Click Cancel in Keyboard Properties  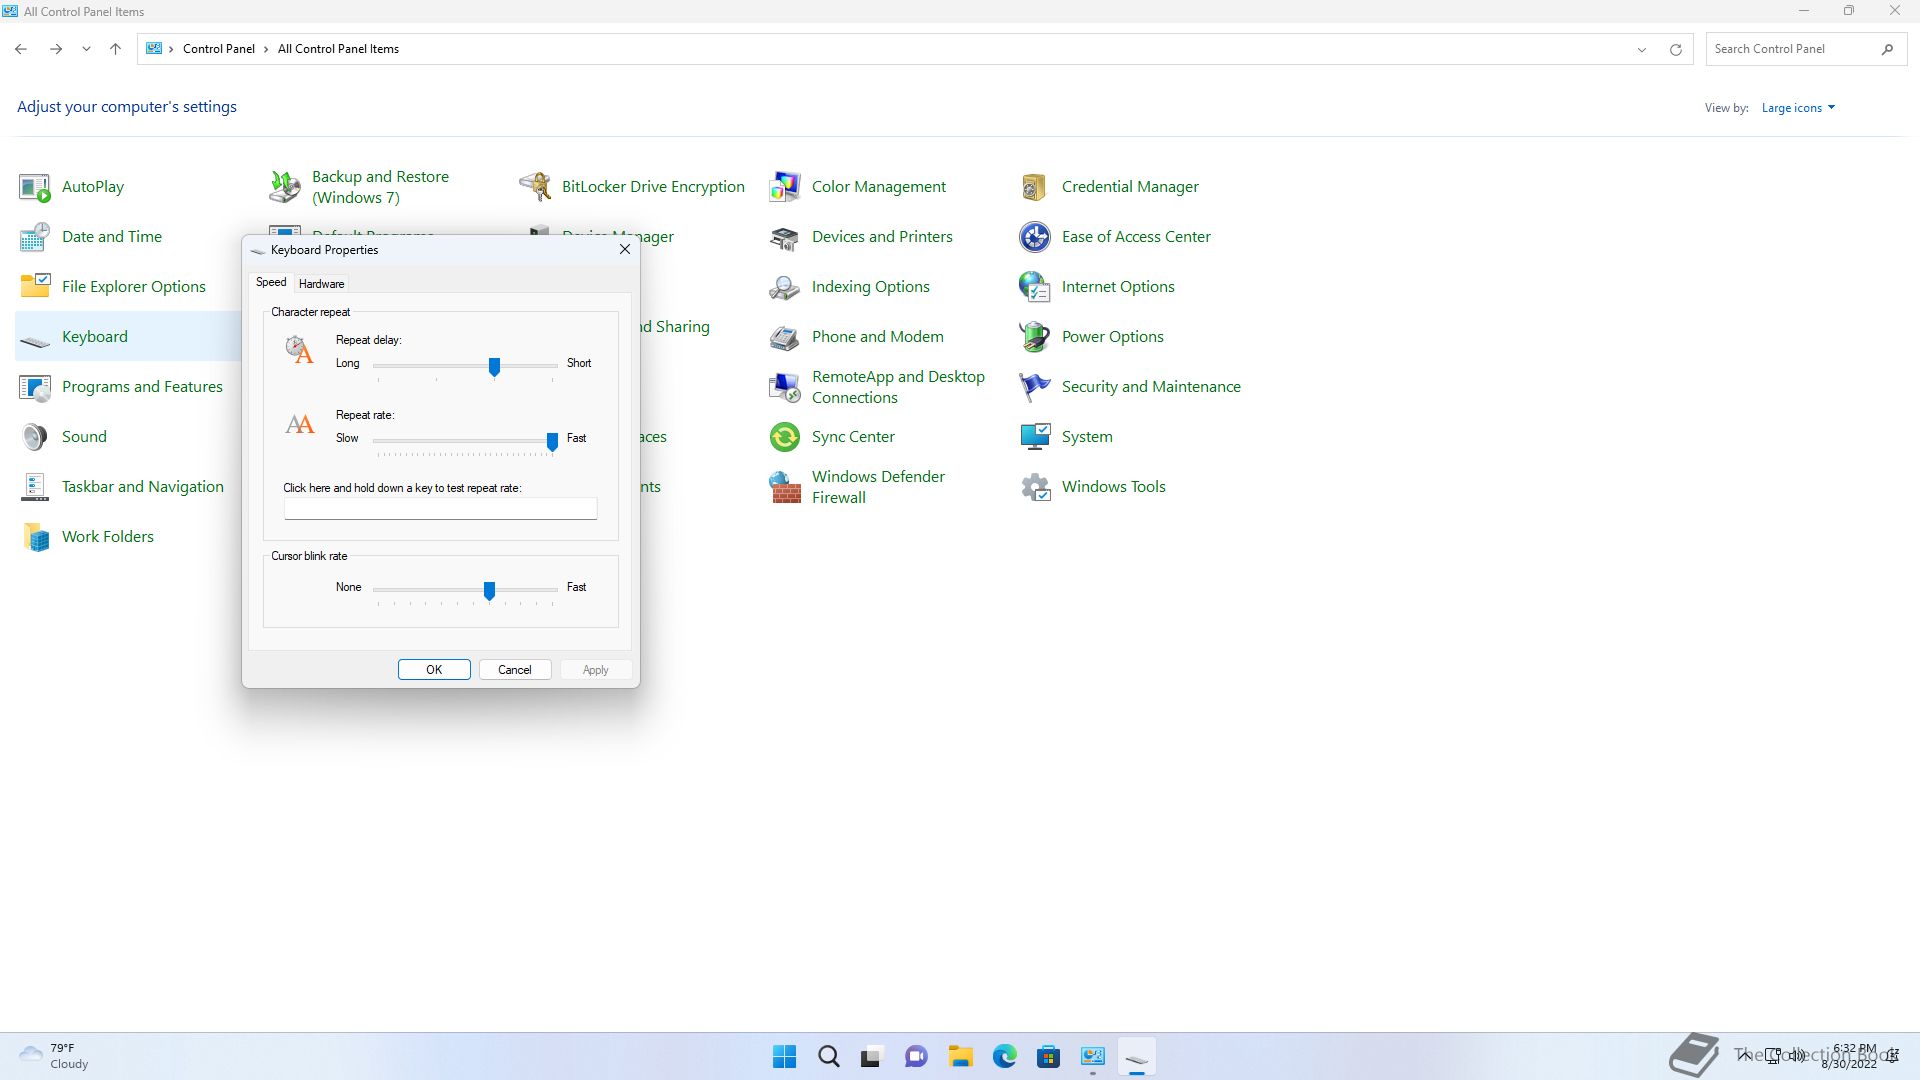[x=515, y=670]
